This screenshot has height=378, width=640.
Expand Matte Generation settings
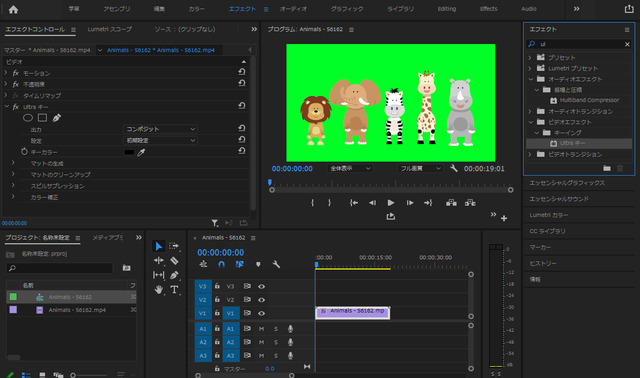point(13,163)
